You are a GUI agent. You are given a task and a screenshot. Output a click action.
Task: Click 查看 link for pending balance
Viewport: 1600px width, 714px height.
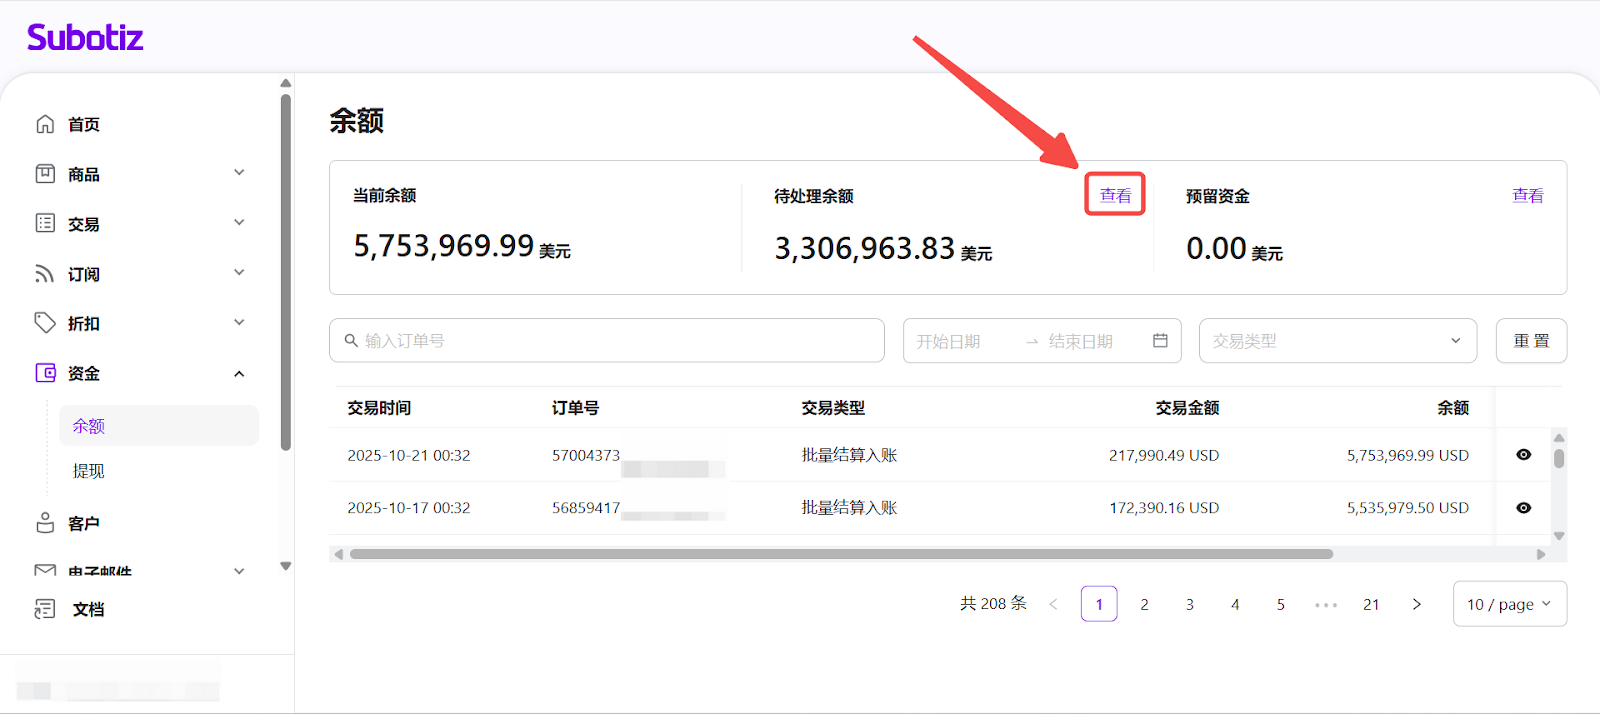point(1115,195)
